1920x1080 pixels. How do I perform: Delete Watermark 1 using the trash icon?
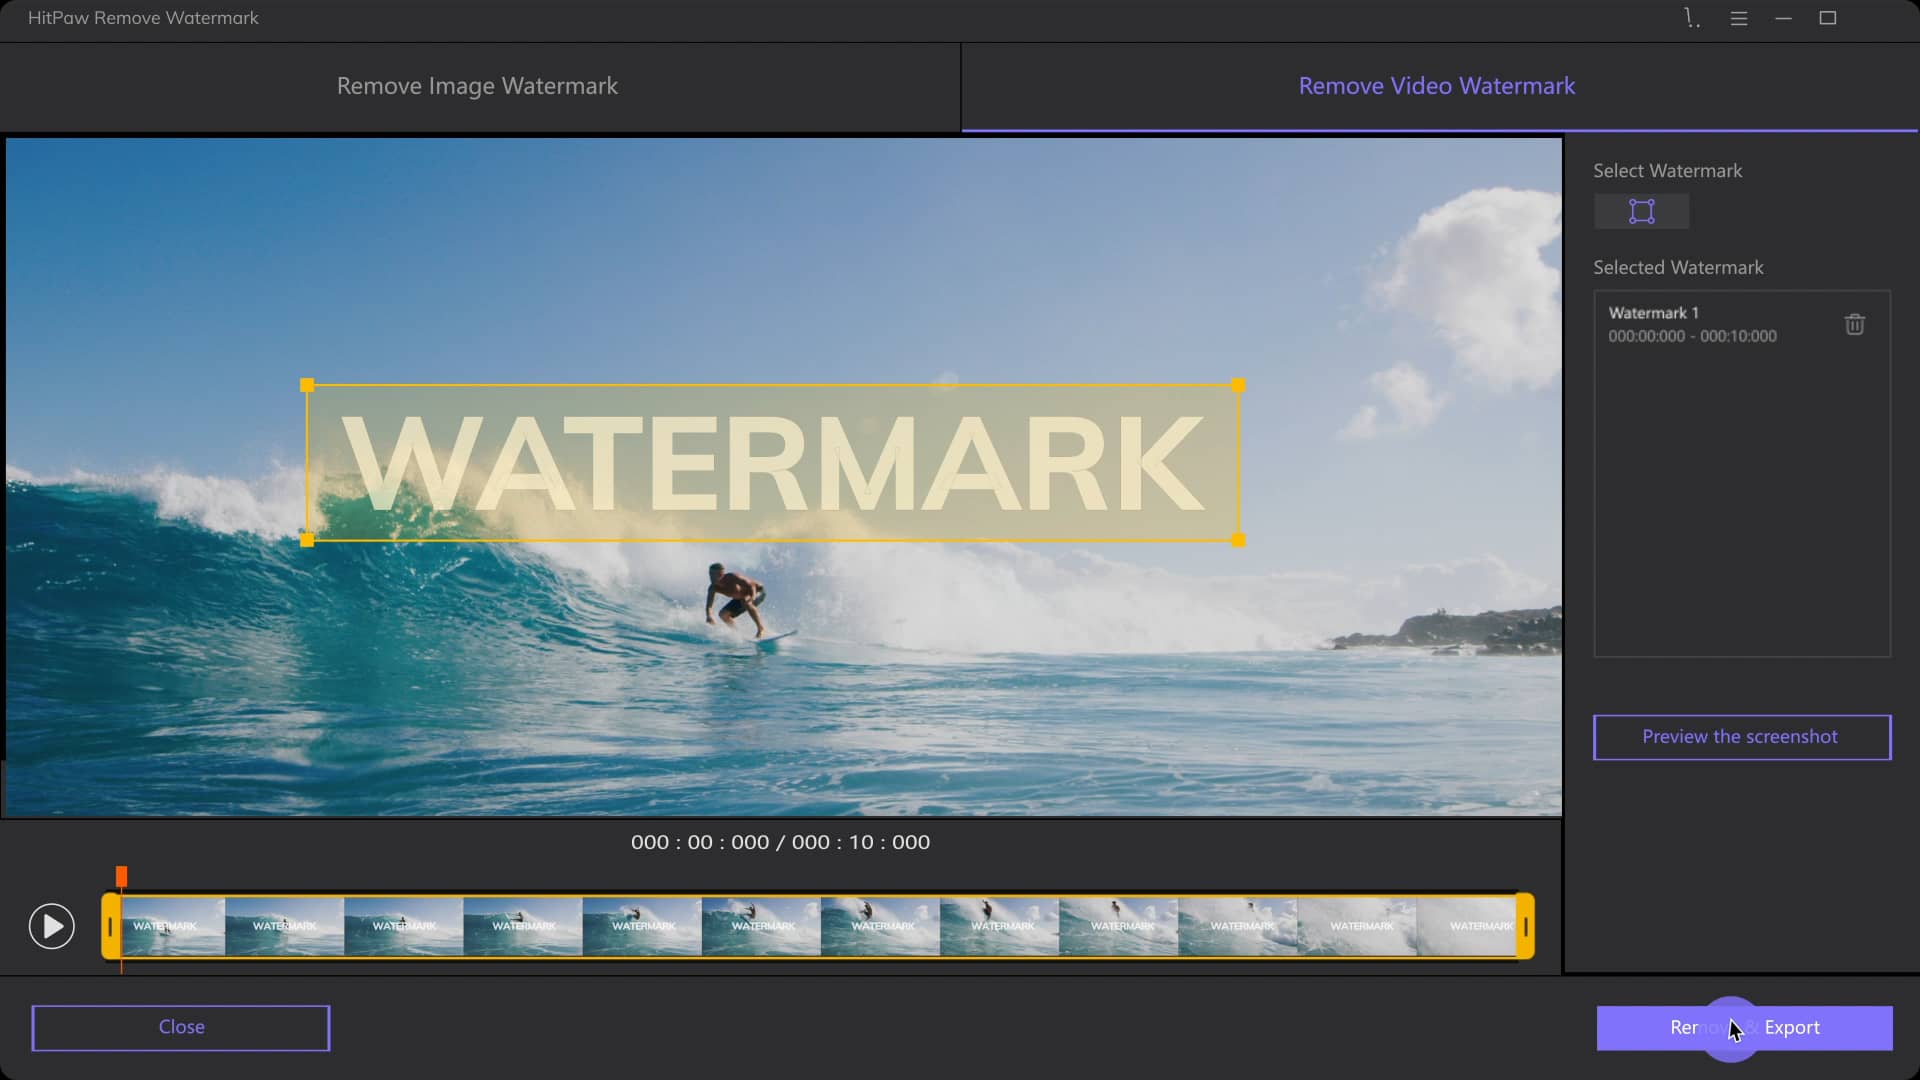(1854, 324)
